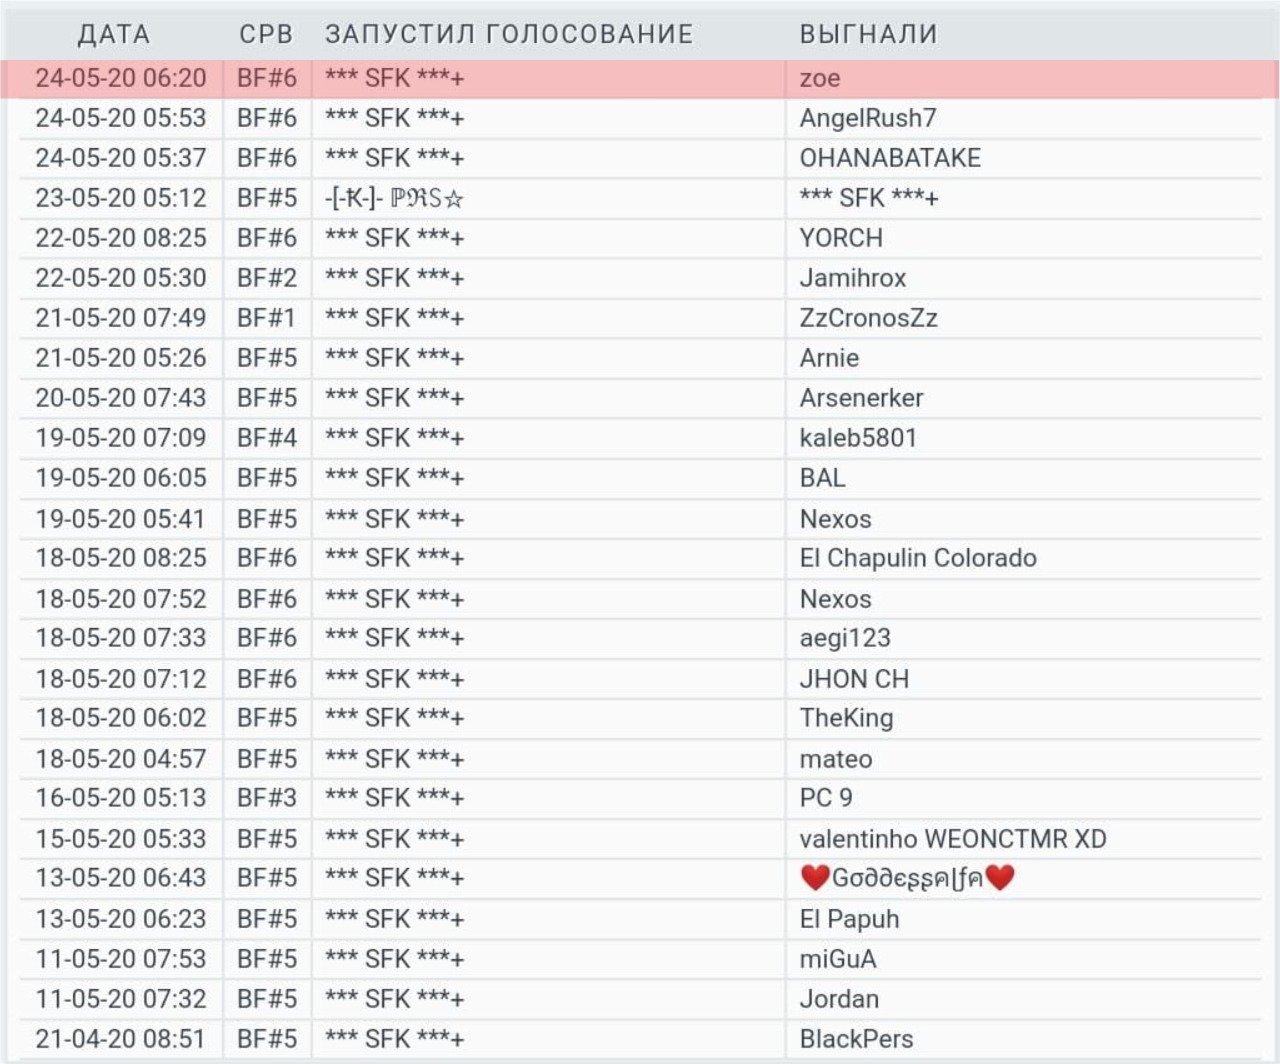Select the player JHON CH
Viewport: 1280px width, 1064px height.
point(854,678)
